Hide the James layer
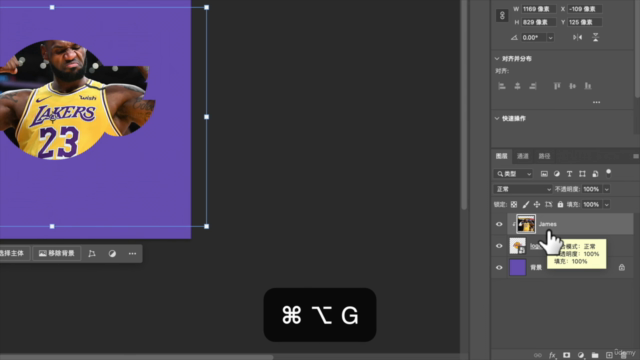The width and height of the screenshot is (640, 360). (x=499, y=224)
